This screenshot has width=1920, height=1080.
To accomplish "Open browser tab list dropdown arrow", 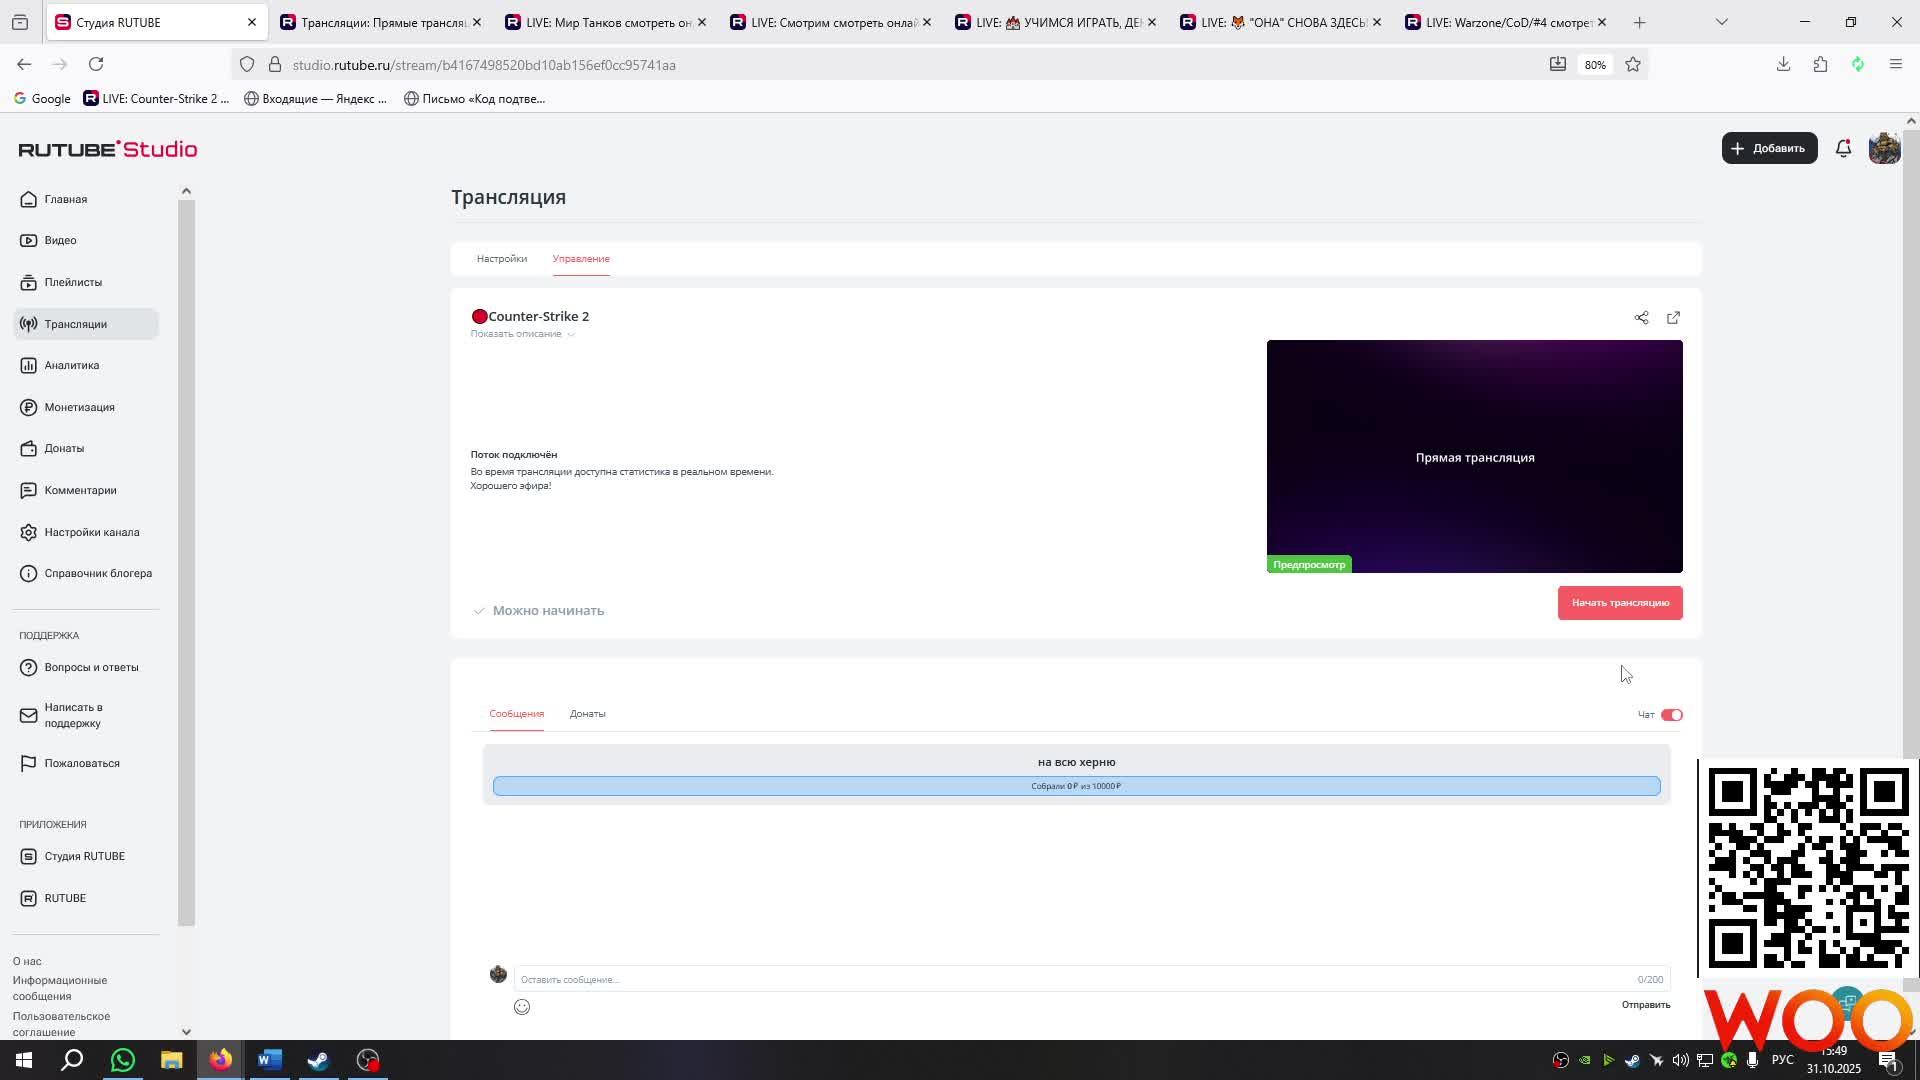I will point(1721,22).
